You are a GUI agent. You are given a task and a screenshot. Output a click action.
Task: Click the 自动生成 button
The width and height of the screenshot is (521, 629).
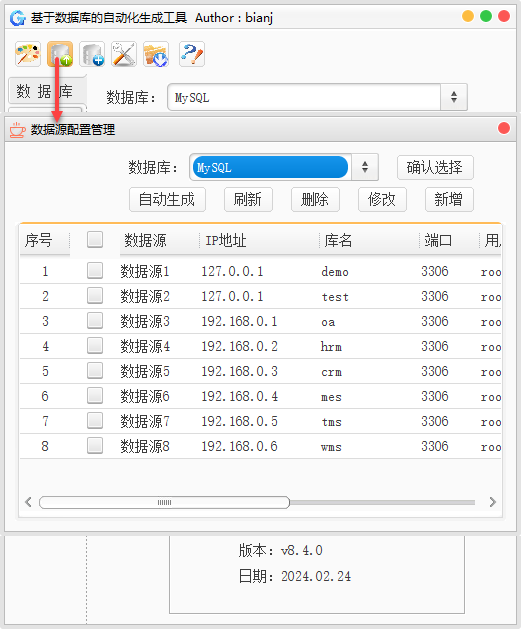[167, 199]
